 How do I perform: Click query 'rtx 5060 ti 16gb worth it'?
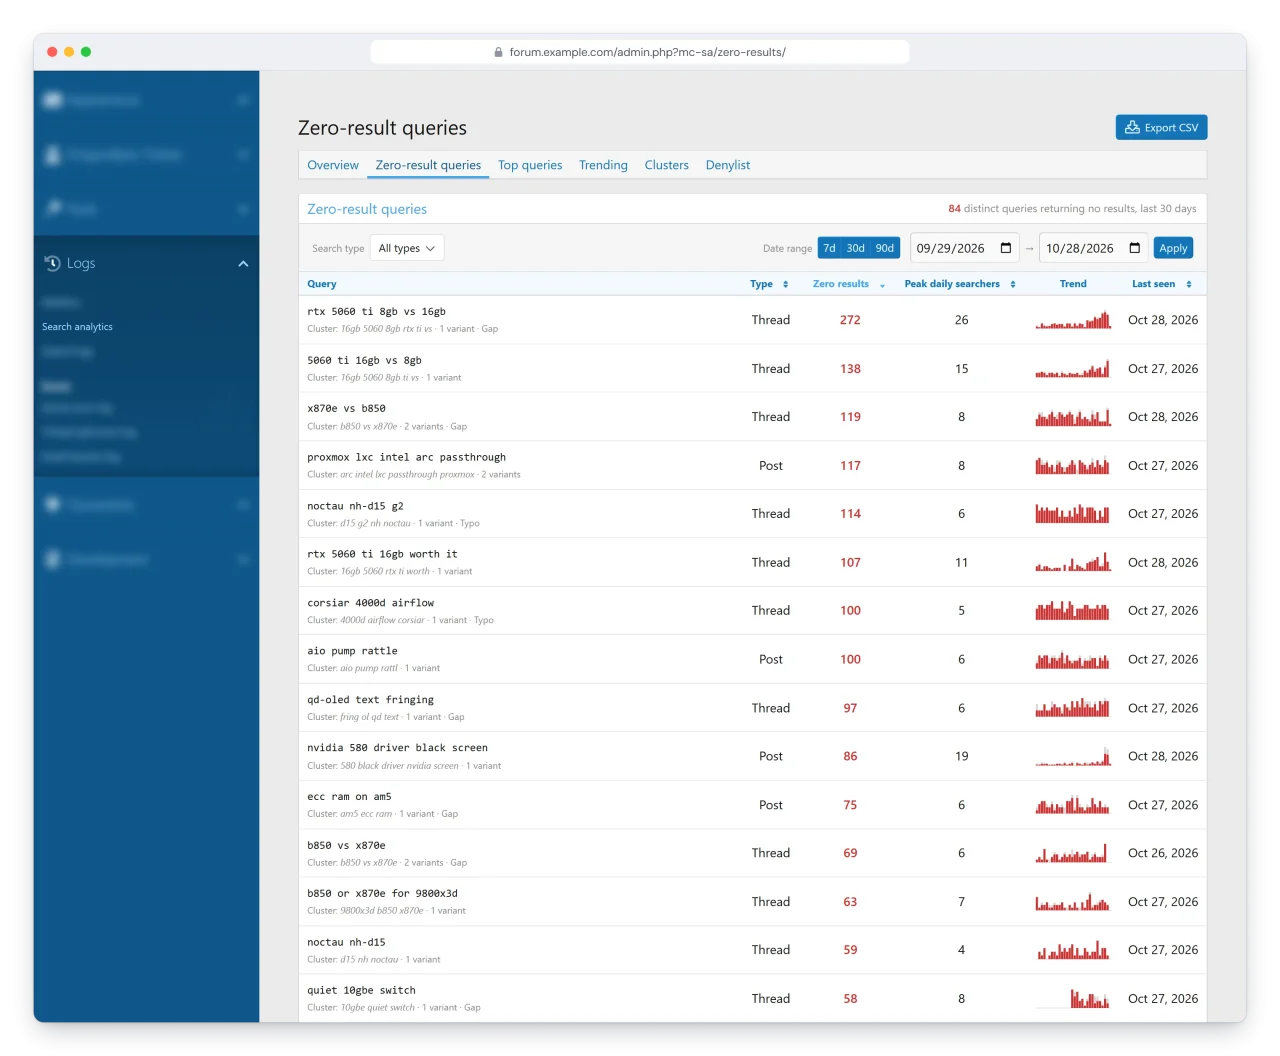[382, 554]
